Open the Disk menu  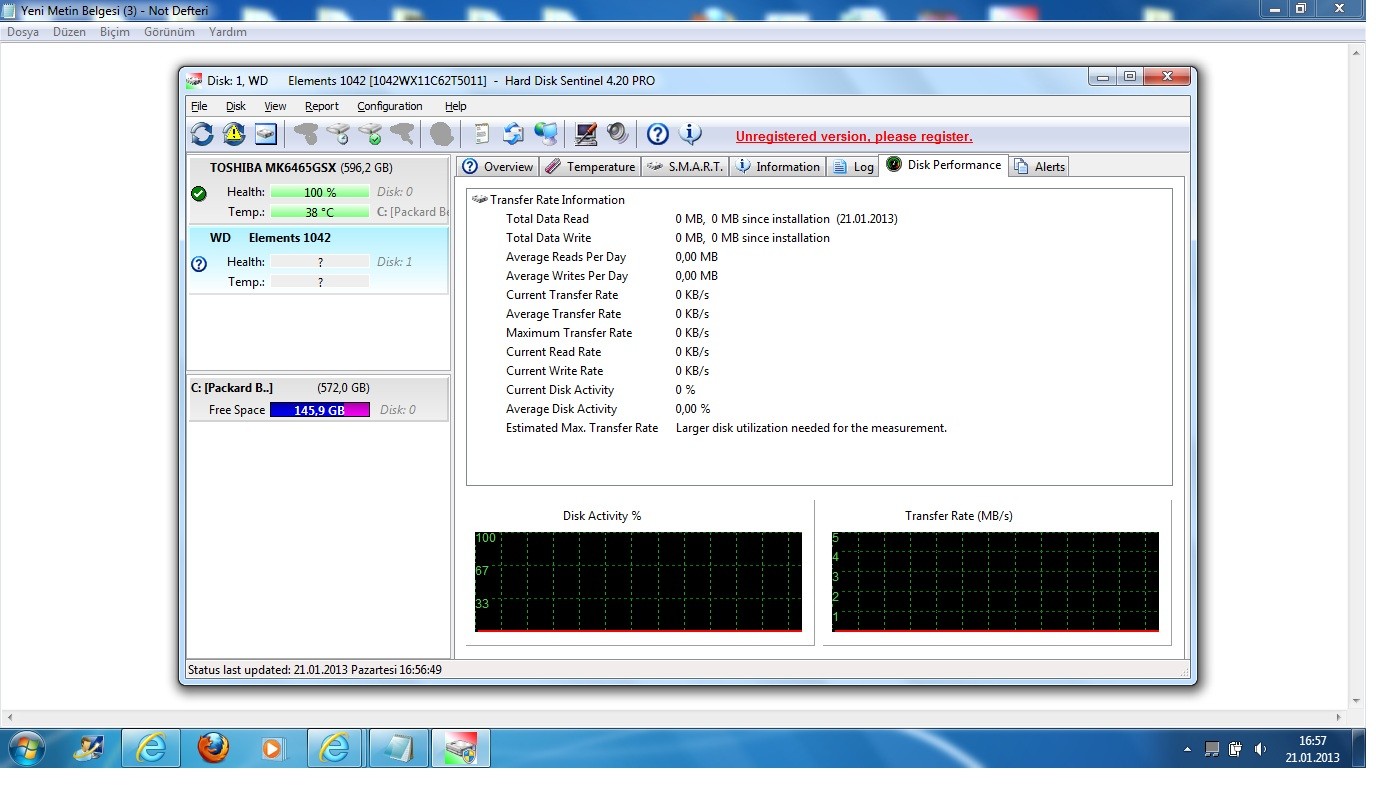pos(236,106)
